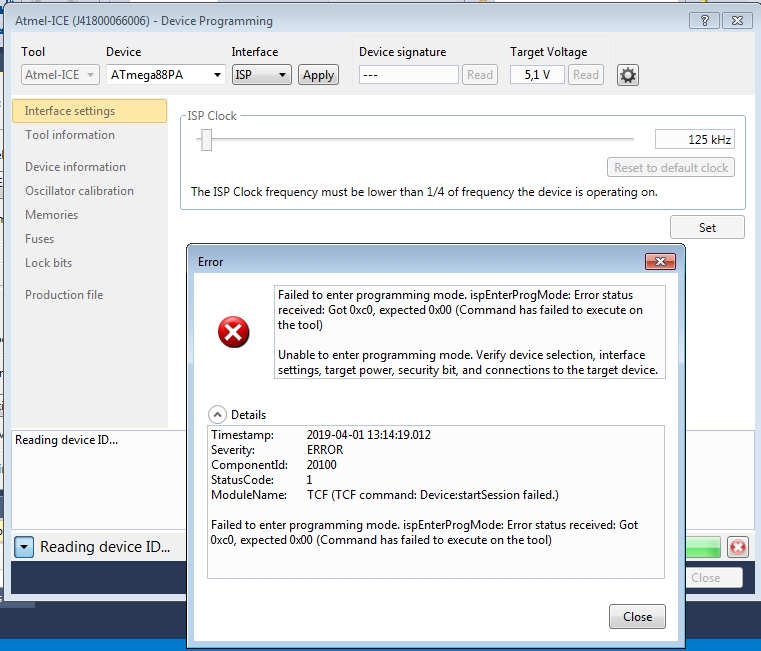761x651 pixels.
Task: Click the Close button of Device Programming window
Action: pyautogui.click(x=713, y=578)
